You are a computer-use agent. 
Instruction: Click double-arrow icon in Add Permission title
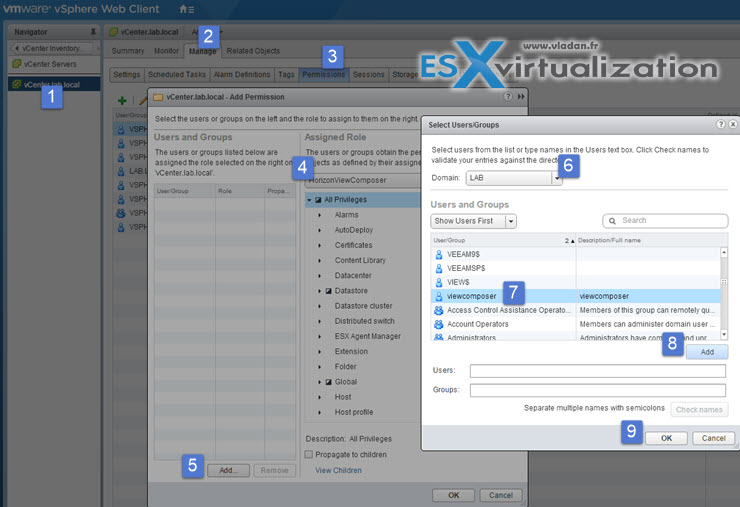click(521, 96)
